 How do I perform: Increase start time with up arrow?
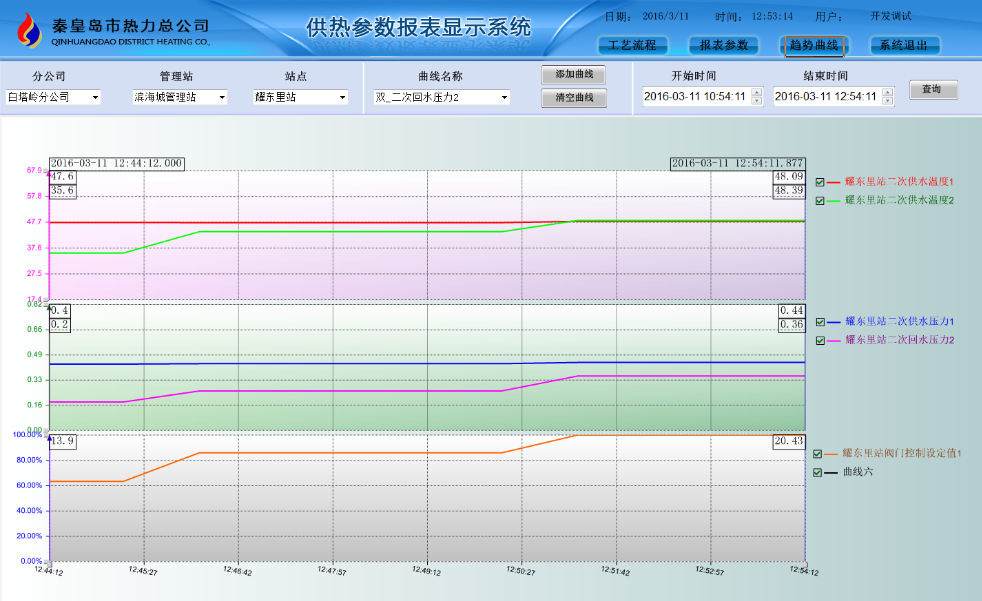(x=757, y=92)
